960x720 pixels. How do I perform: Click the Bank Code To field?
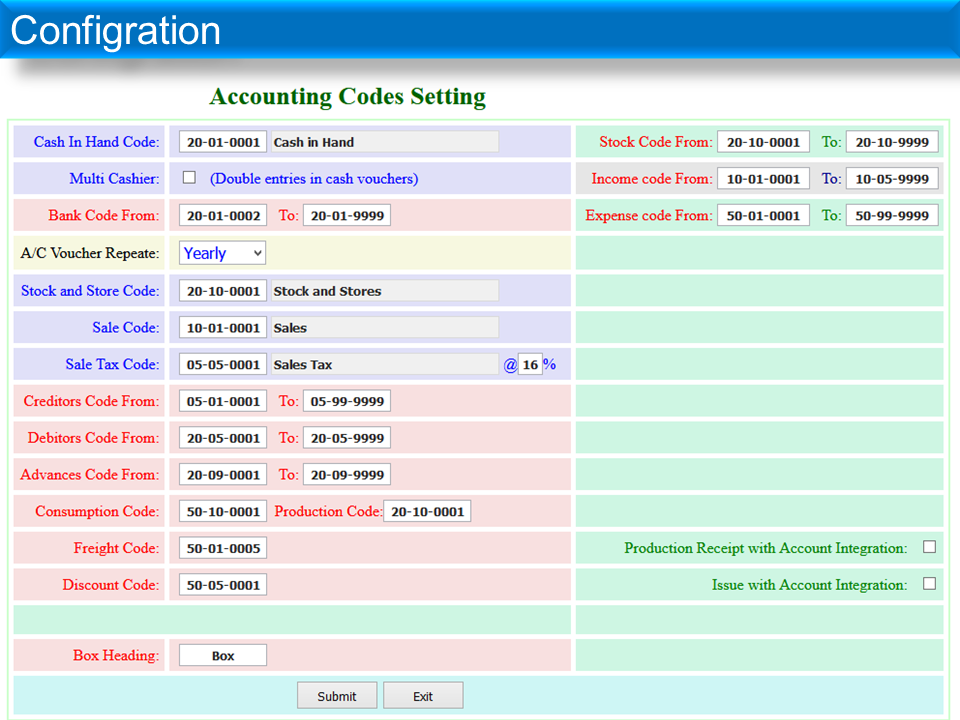point(346,216)
